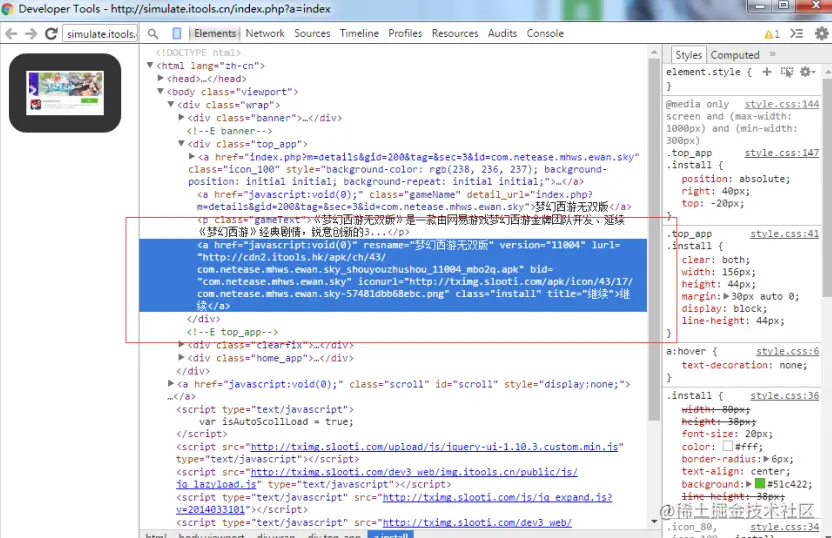Open the style.css:6 source link
The image size is (832, 538).
click(x=787, y=351)
